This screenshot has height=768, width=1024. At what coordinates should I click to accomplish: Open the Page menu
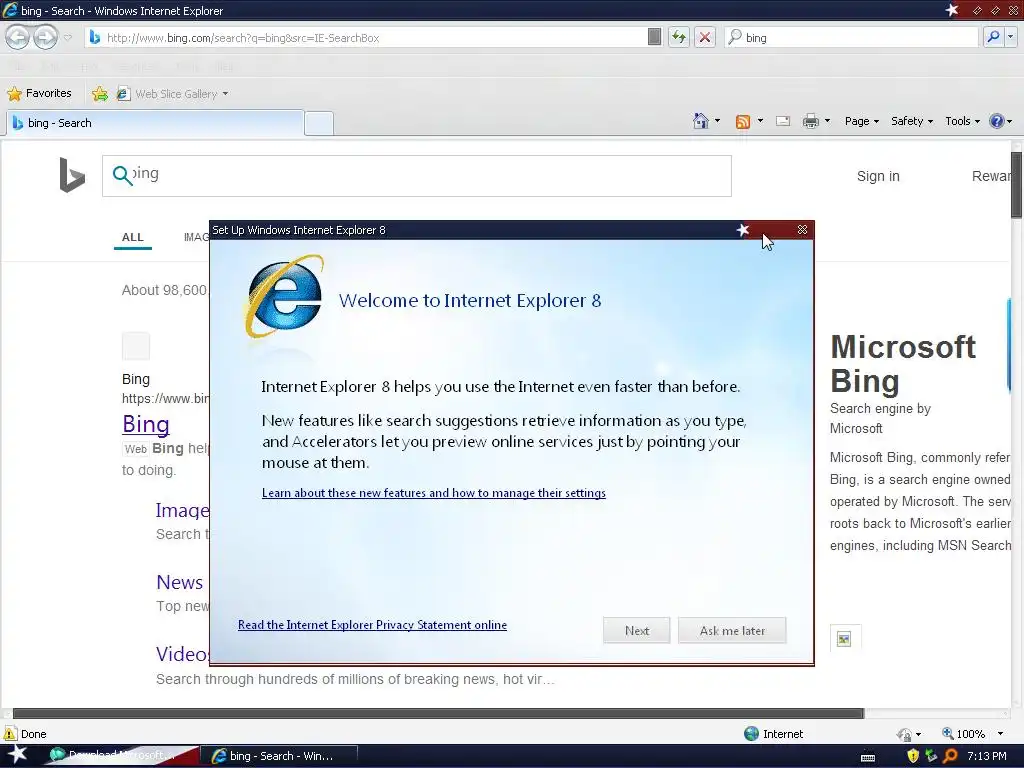[861, 121]
